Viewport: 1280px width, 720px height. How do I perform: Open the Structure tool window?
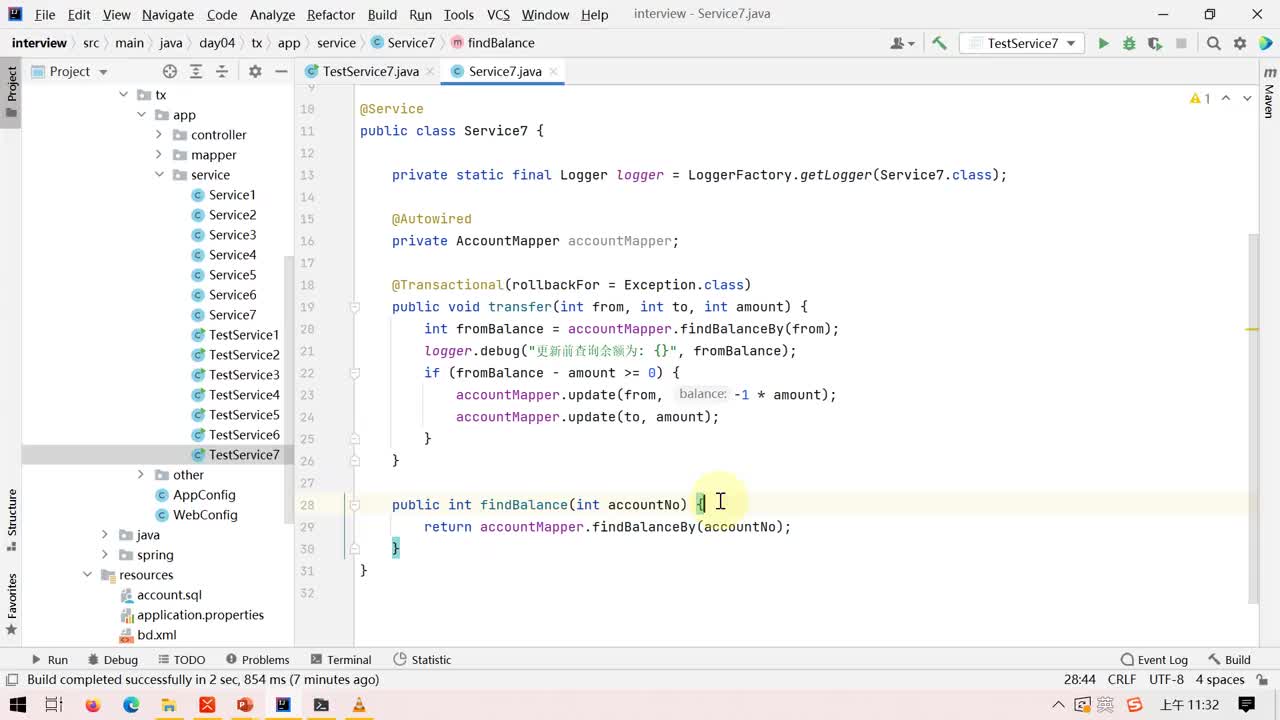point(12,520)
